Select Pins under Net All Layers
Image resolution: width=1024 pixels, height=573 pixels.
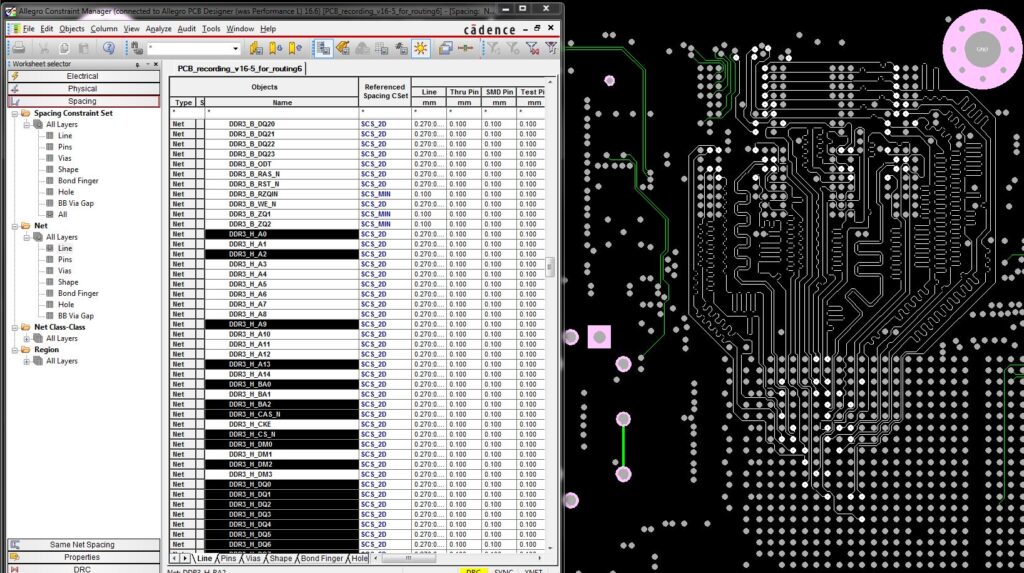click(x=64, y=259)
